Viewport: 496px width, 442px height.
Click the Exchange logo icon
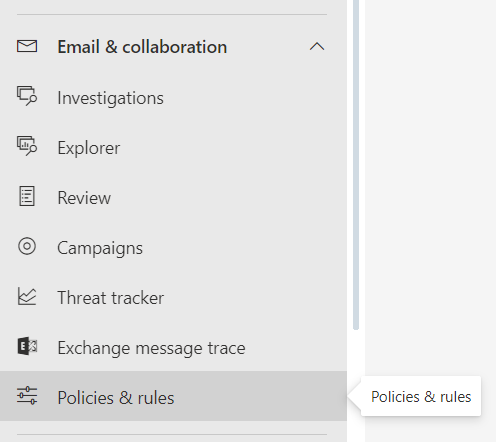27,346
